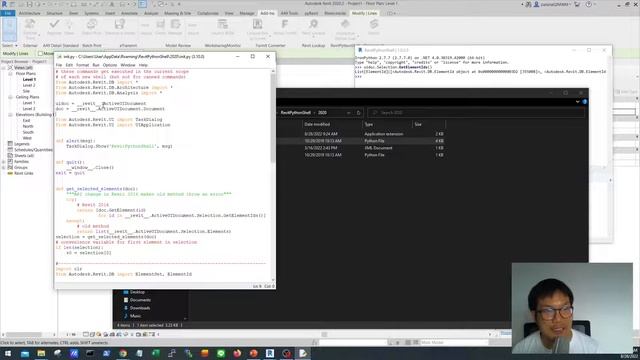Open the Select panel dropdown
Image resolution: width=640 pixels, height=360 pixels.
(10, 45)
